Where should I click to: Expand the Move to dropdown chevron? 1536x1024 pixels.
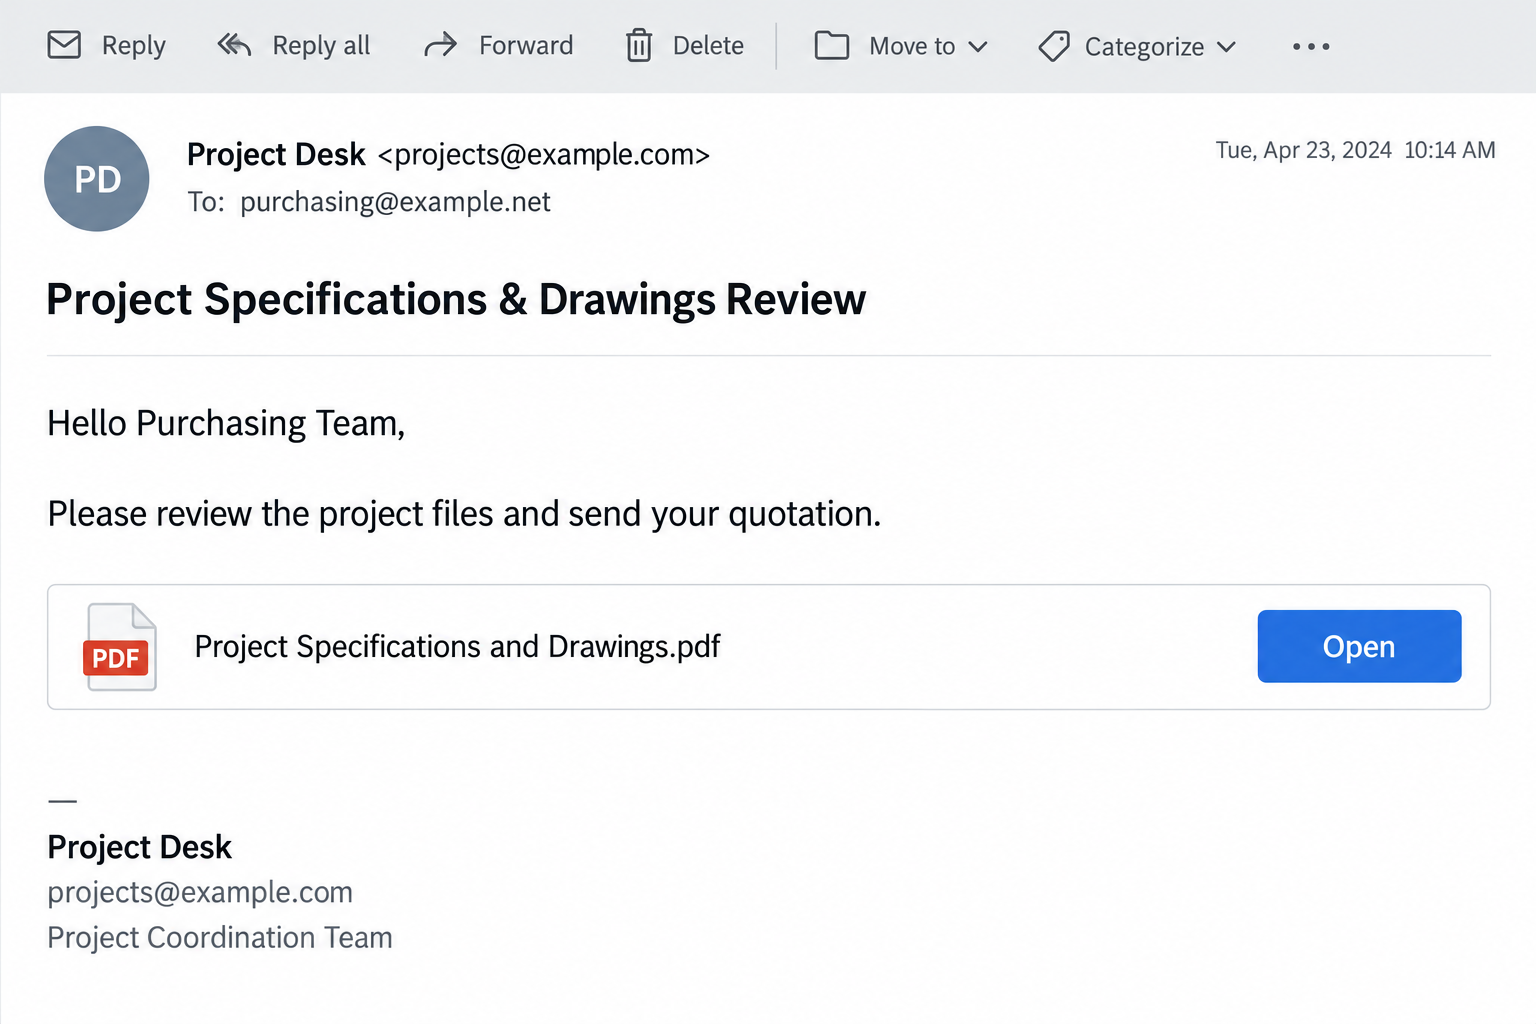click(x=978, y=47)
